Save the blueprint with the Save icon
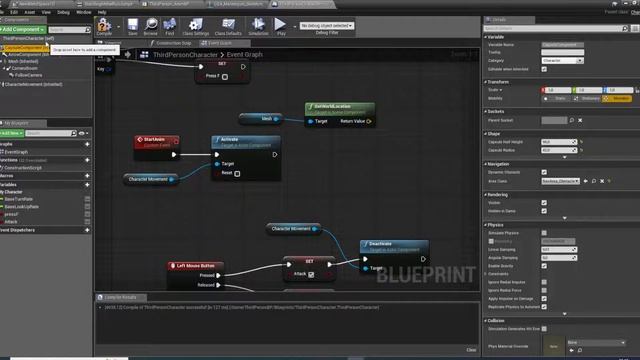640x360 pixels. tap(133, 27)
